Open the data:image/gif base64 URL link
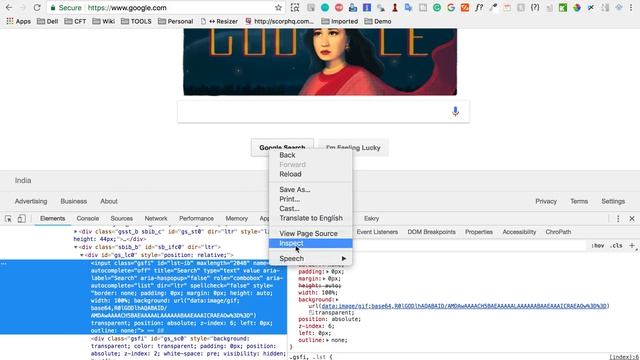This screenshot has height=360, width=640. click(464, 306)
